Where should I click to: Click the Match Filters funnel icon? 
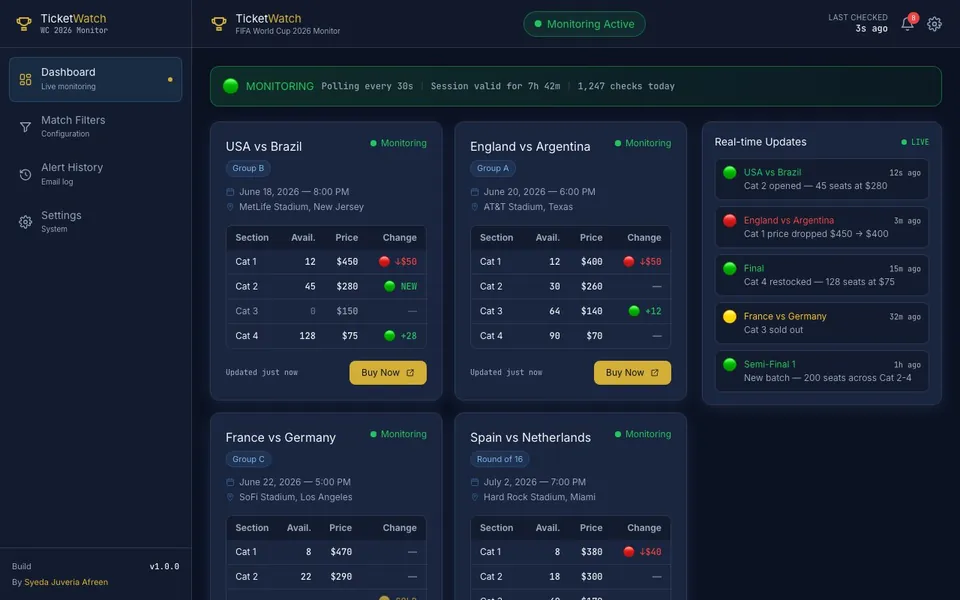(x=25, y=127)
